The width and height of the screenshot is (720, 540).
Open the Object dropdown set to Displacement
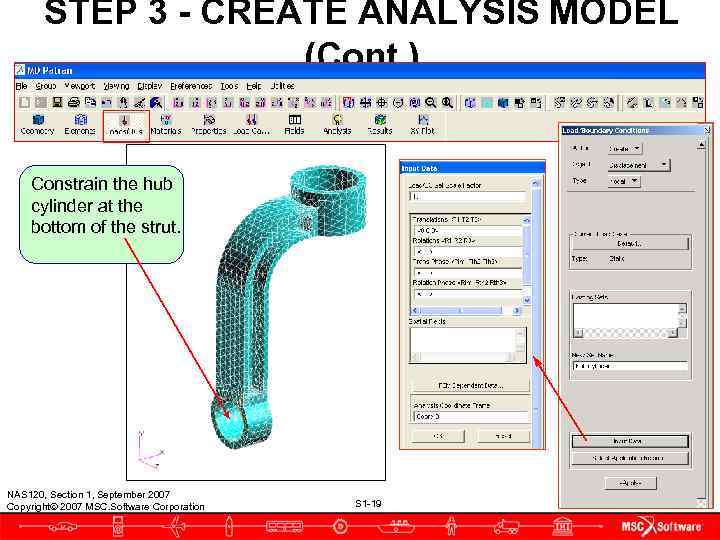click(639, 165)
